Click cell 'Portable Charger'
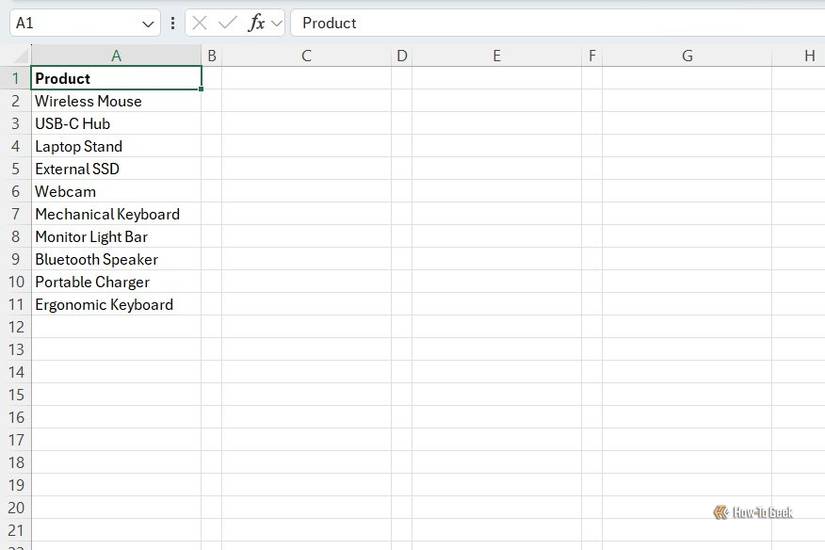Image resolution: width=825 pixels, height=550 pixels. pyautogui.click(x=116, y=282)
